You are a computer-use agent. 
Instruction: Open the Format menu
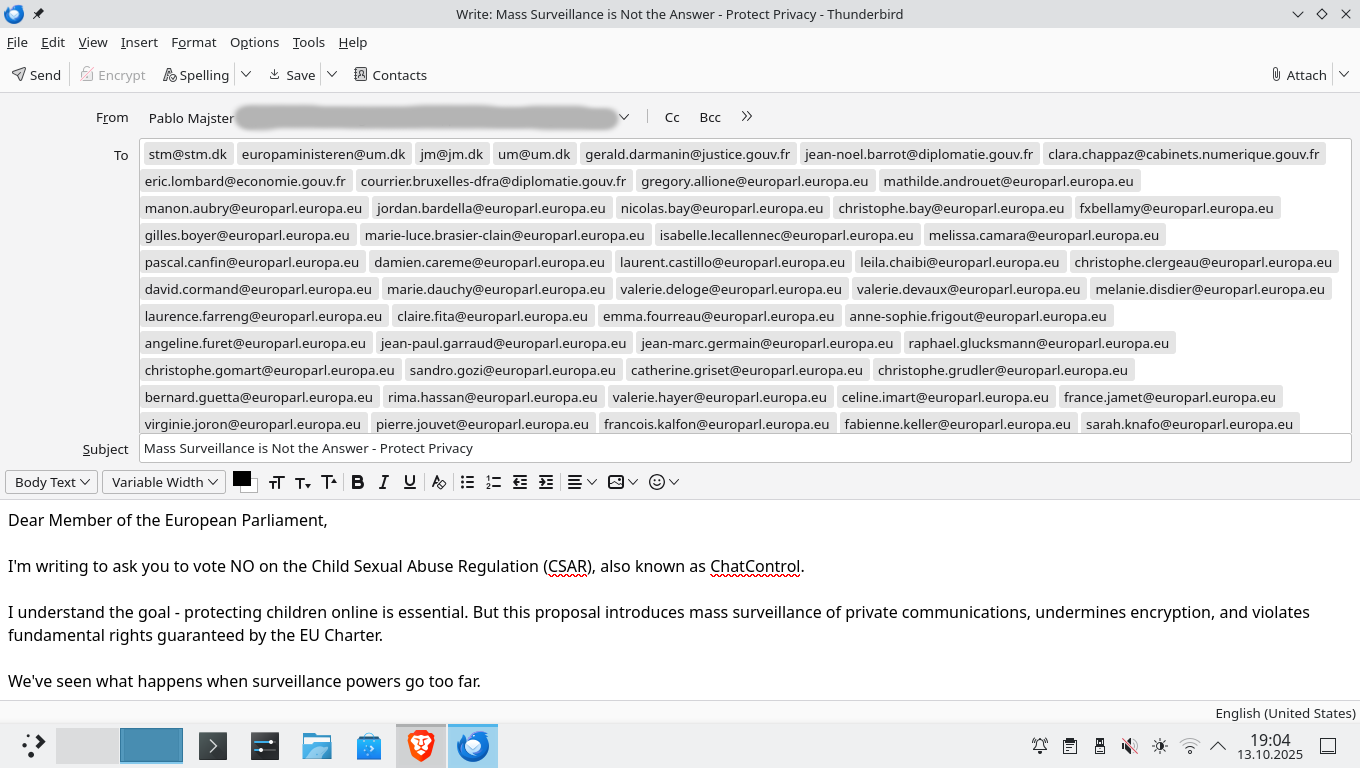(193, 42)
